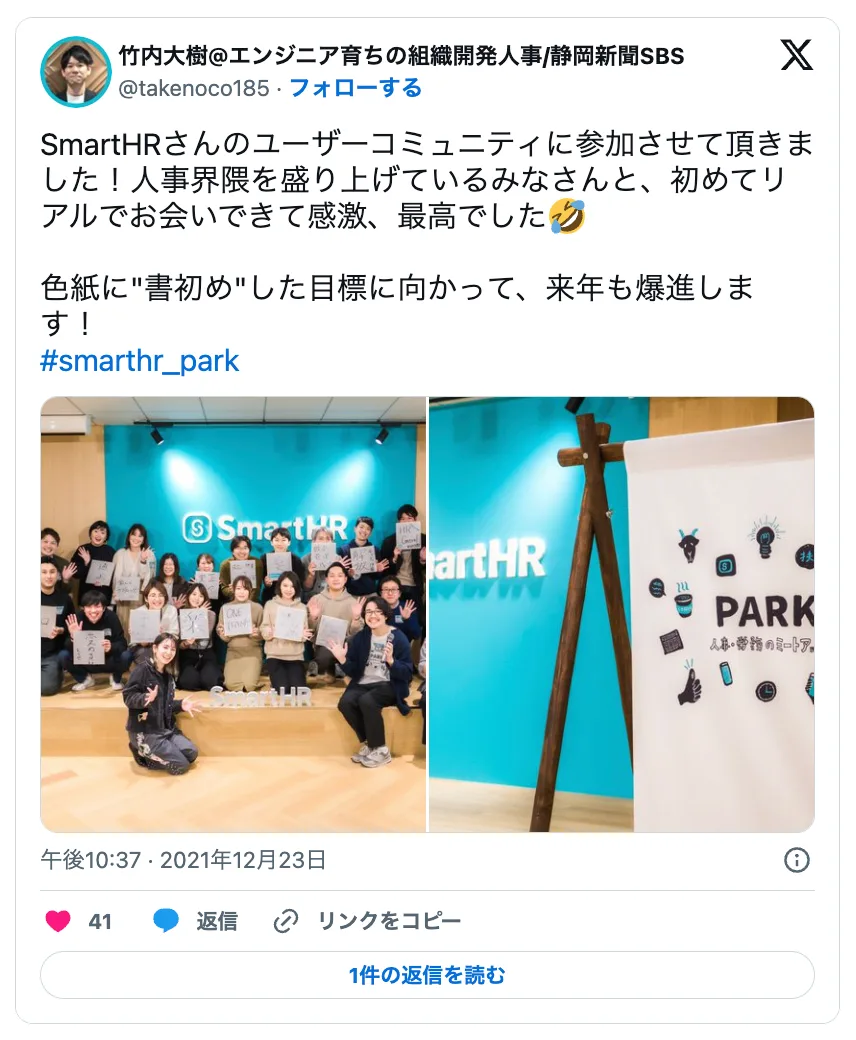This screenshot has width=856, height=1040.
Task: Open the timestamp 午後10:37 · 2021年12月23日
Action: pyautogui.click(x=184, y=860)
